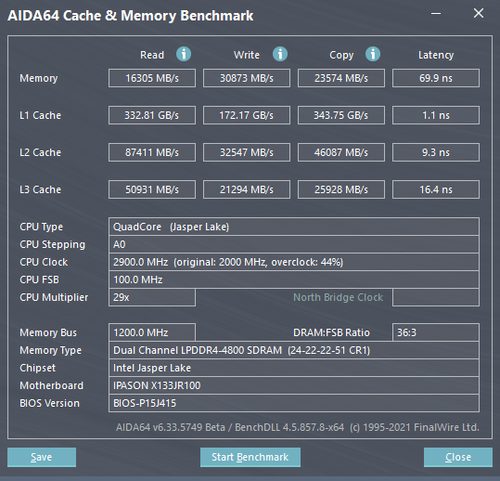This screenshot has height=481, width=500.
Task: Select L2 Cache latency 9.3 ns
Action: (436, 152)
